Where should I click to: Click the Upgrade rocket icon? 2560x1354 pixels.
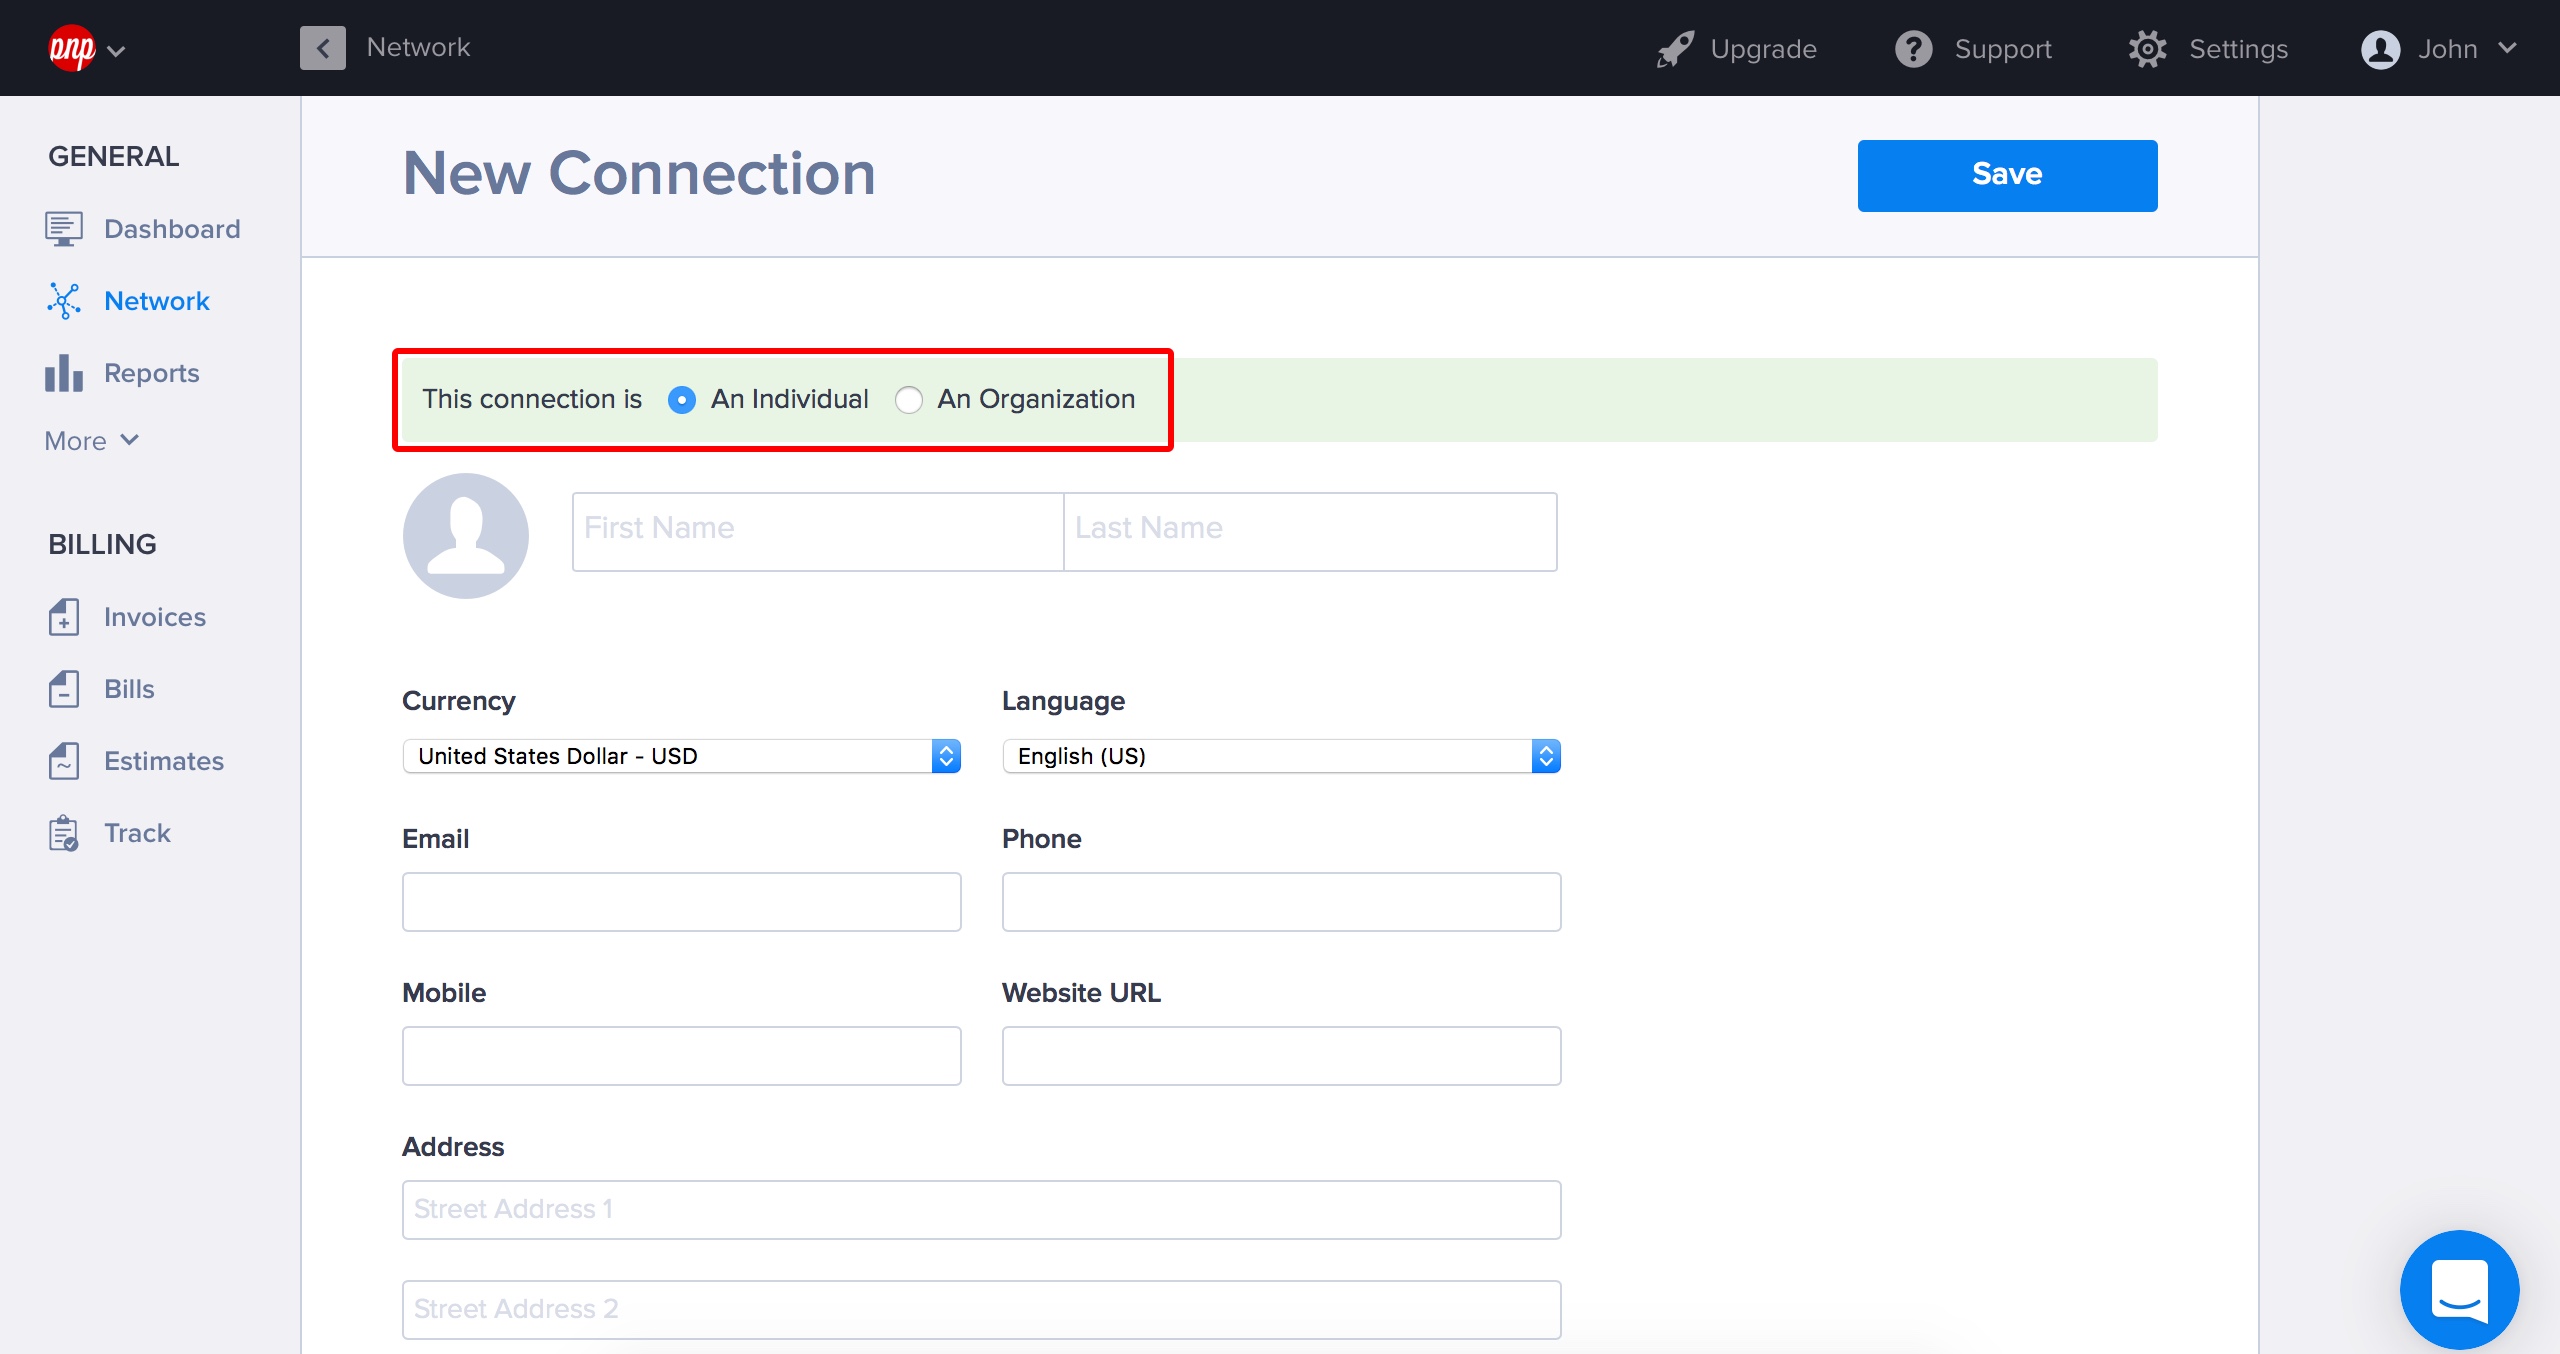1675,49
